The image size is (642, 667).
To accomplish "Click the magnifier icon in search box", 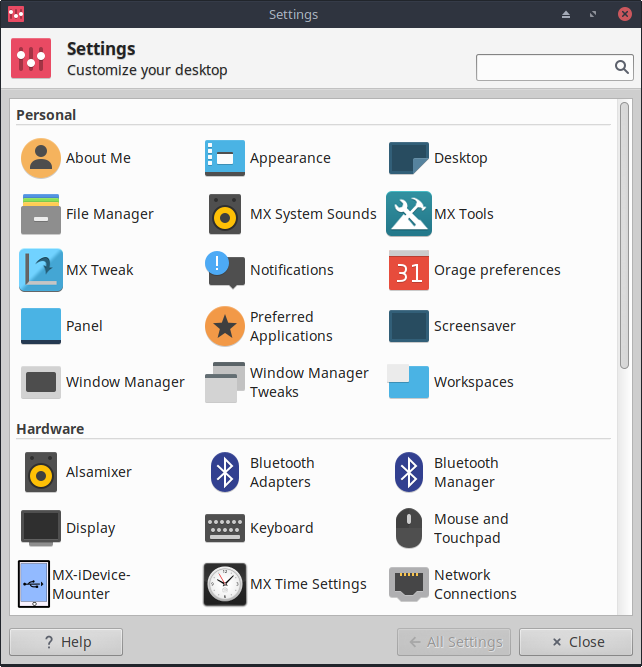I will click(x=622, y=67).
